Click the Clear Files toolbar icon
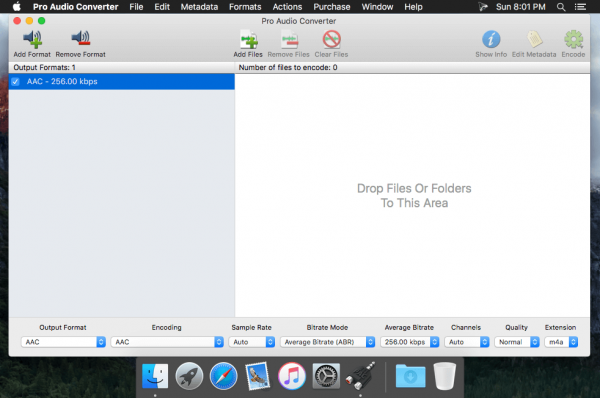This screenshot has width=600, height=398. click(331, 39)
